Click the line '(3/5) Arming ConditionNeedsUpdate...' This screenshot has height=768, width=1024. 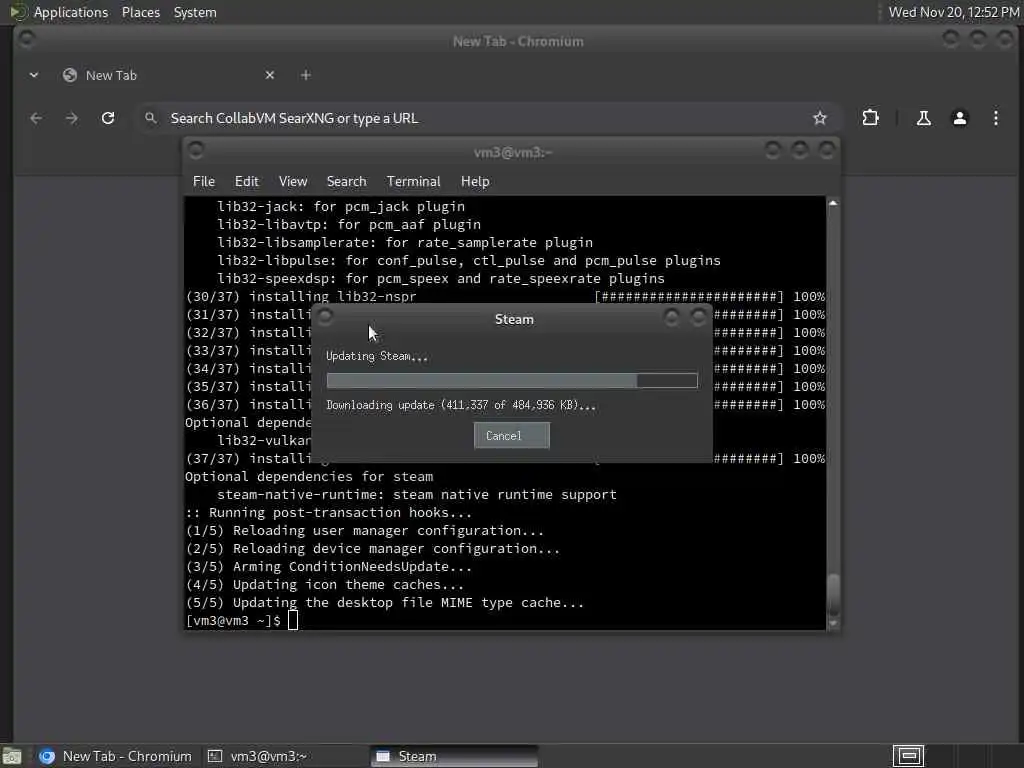tap(328, 567)
